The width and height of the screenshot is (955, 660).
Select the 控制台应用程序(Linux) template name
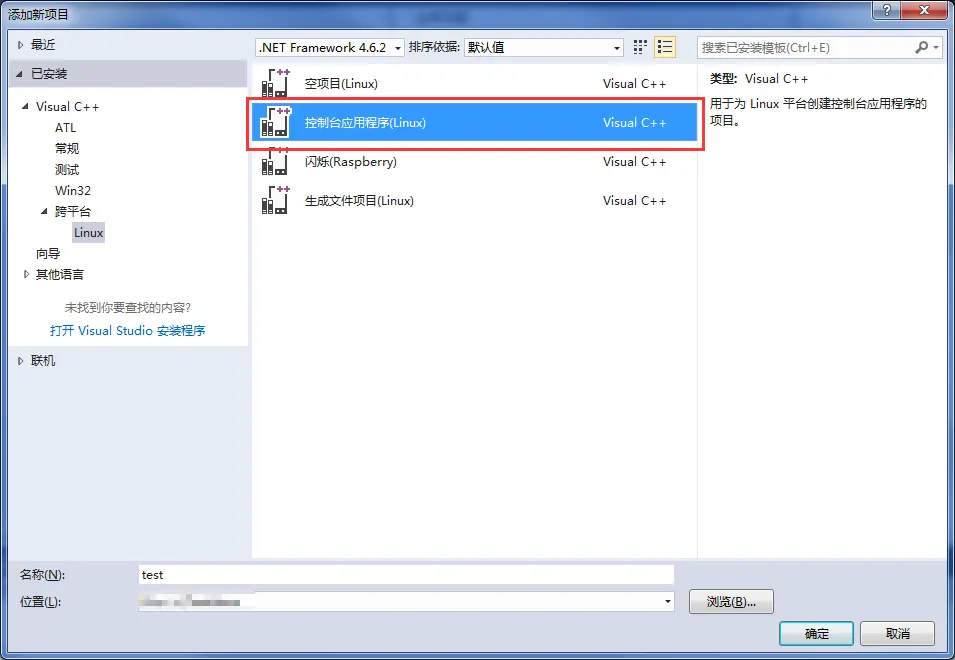tap(365, 122)
